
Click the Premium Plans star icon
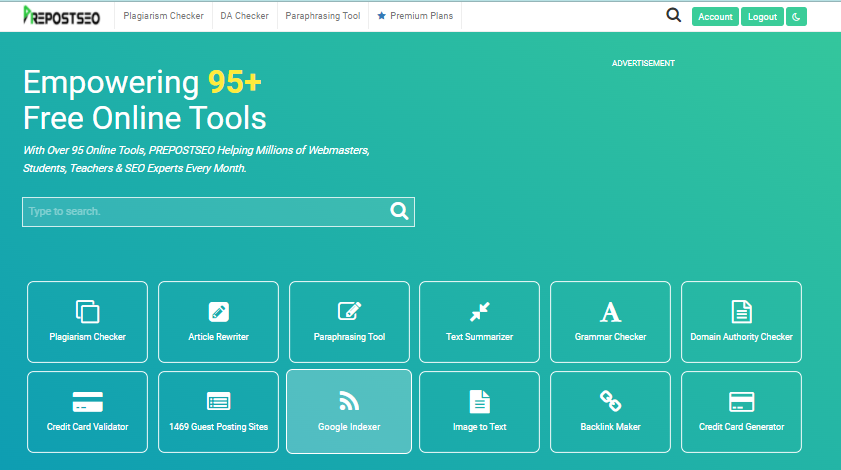coord(381,16)
